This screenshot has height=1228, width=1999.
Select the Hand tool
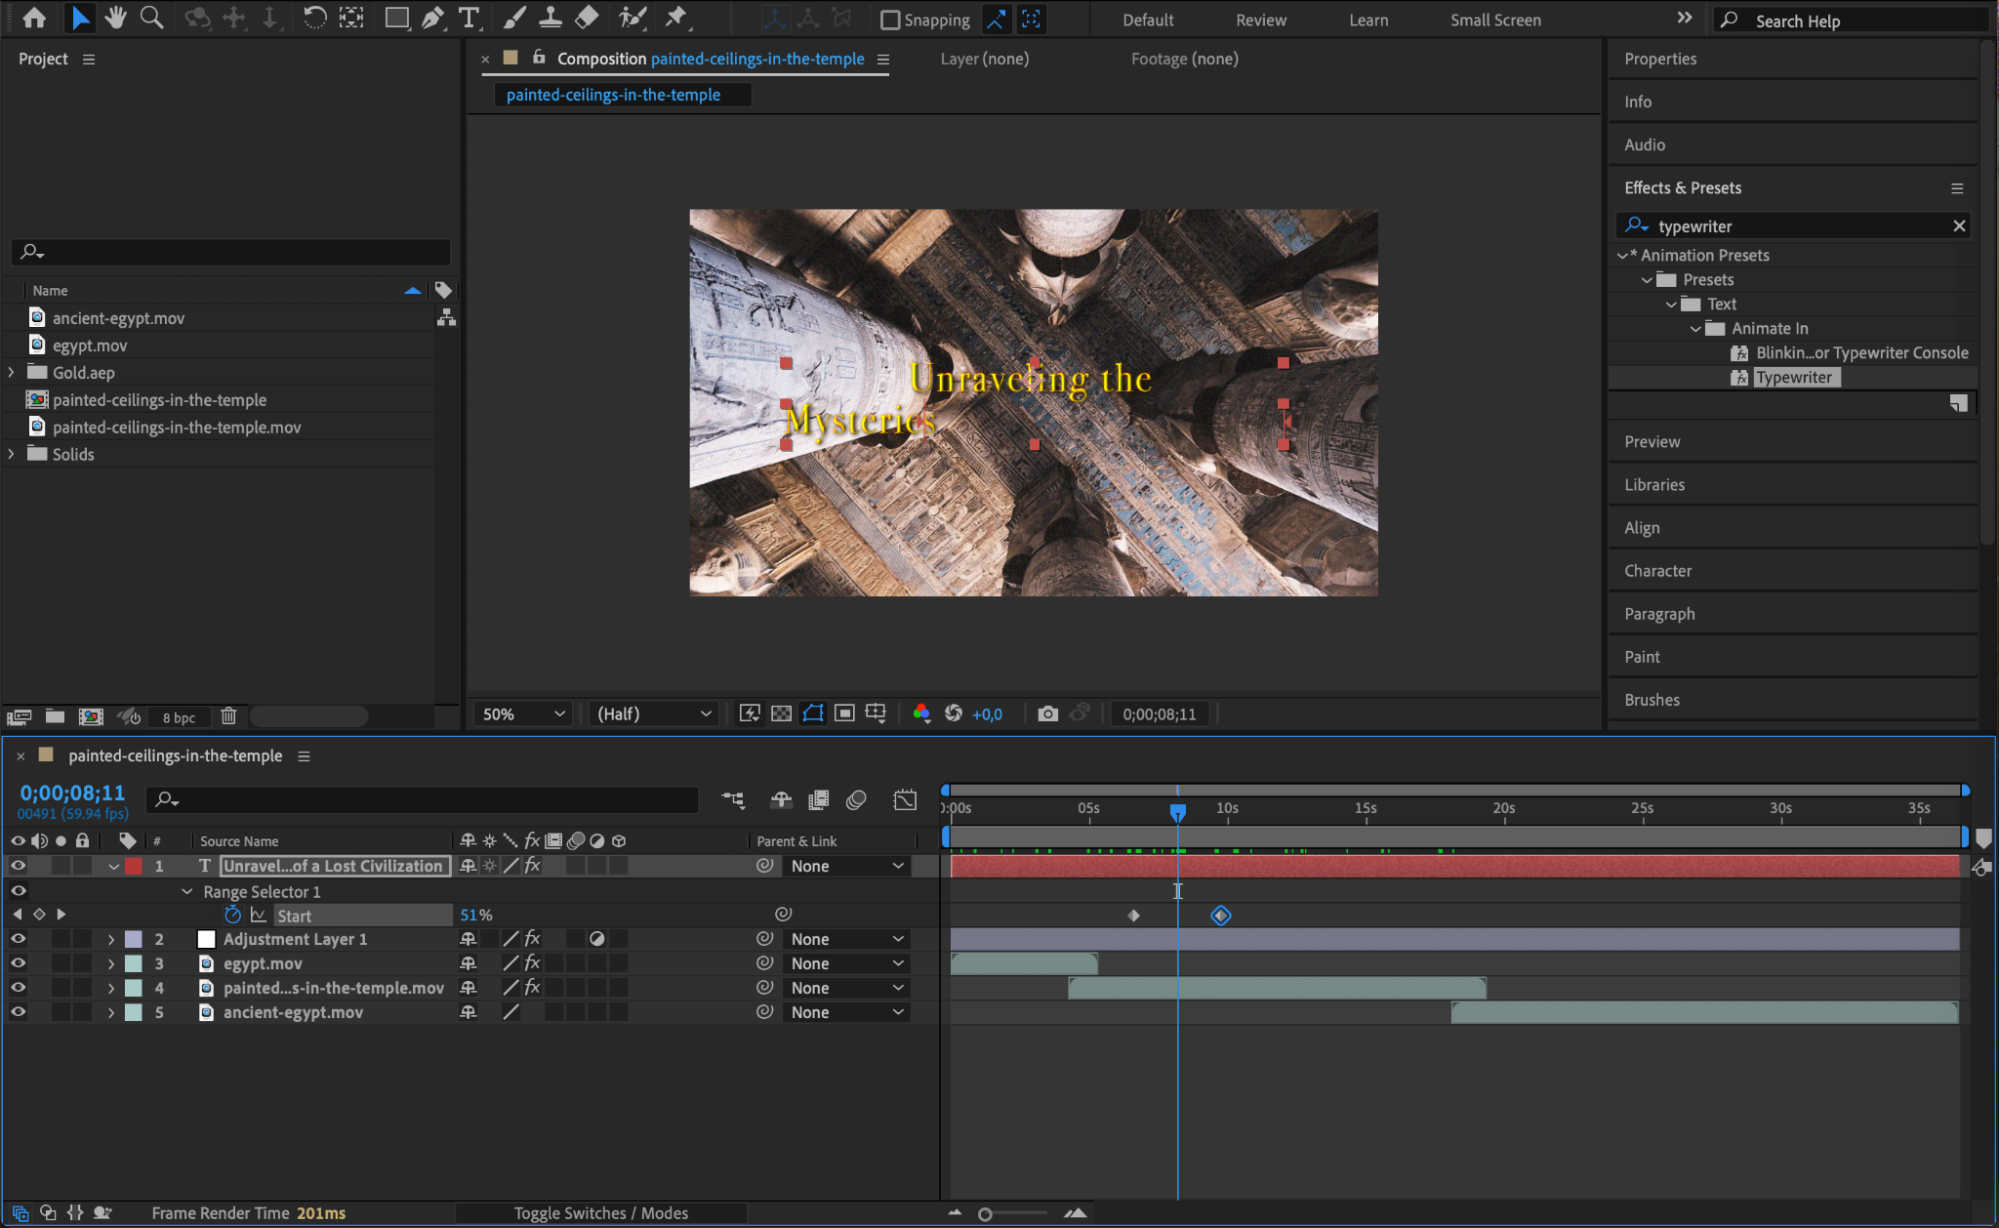[115, 17]
